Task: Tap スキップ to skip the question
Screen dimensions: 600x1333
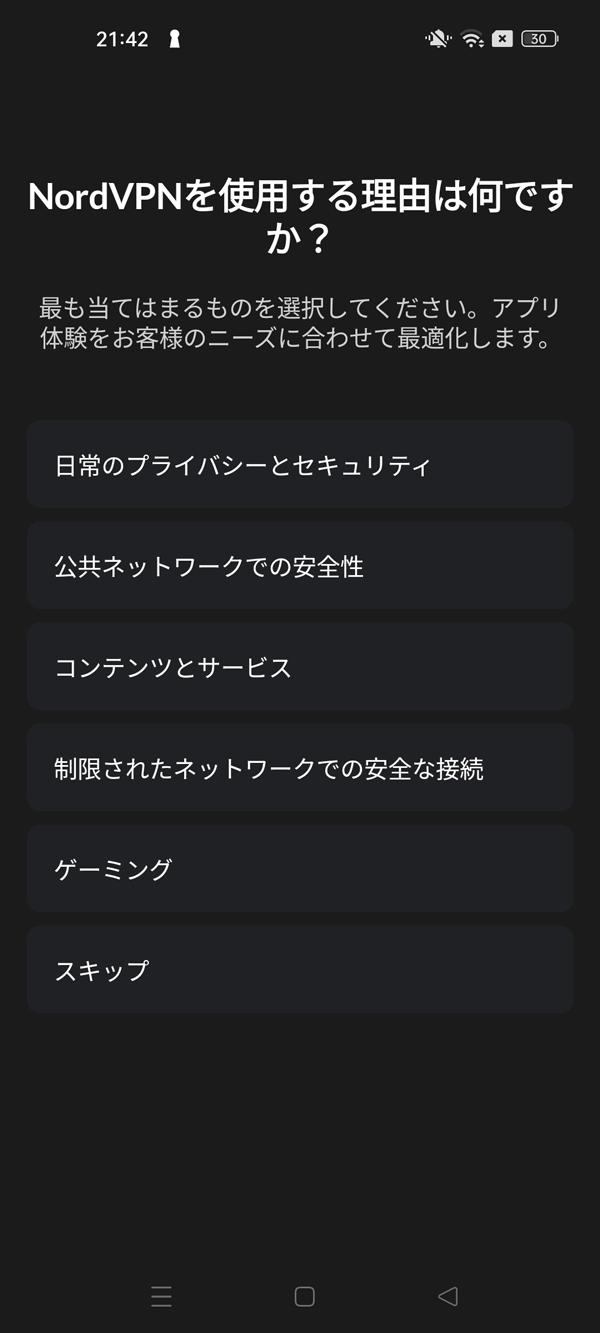Action: pyautogui.click(x=300, y=970)
